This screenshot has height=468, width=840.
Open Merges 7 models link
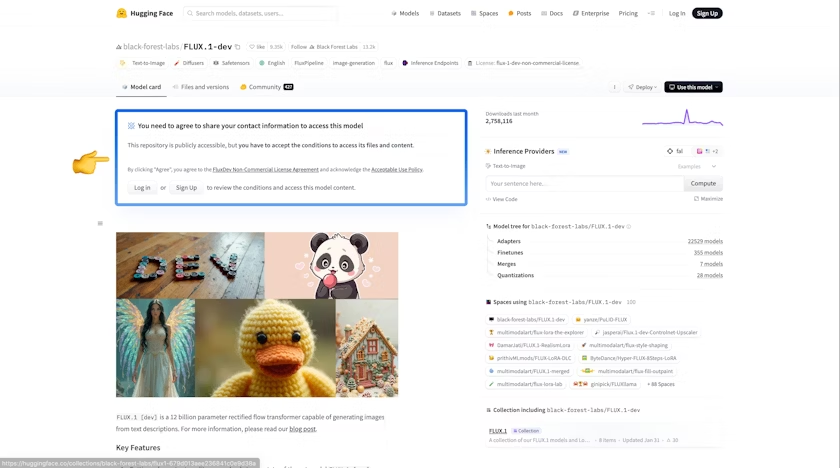click(711, 265)
